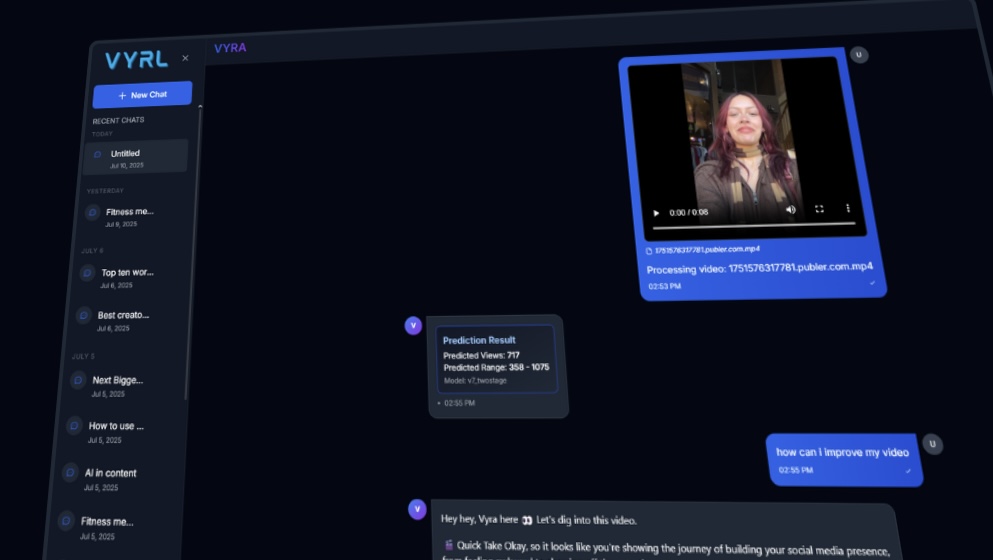Click the chat icon beside Next Bigge...
The width and height of the screenshot is (993, 560).
pyautogui.click(x=78, y=380)
